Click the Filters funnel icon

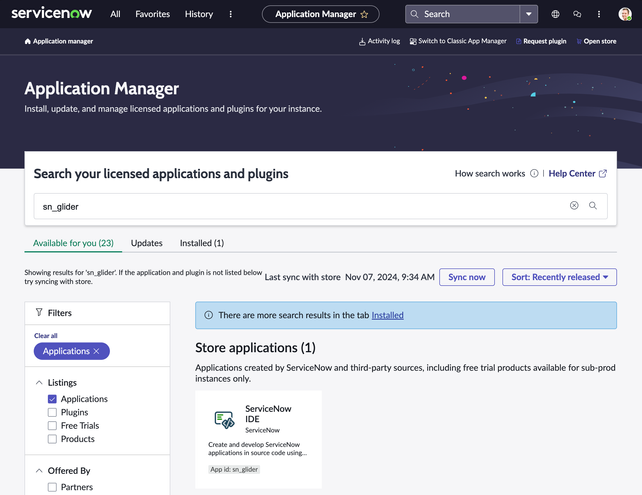[x=39, y=312]
